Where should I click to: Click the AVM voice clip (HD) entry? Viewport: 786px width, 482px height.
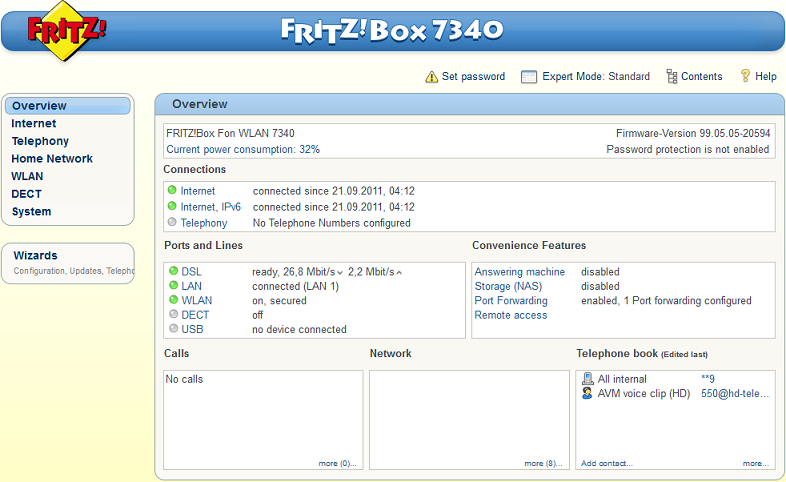pos(644,394)
